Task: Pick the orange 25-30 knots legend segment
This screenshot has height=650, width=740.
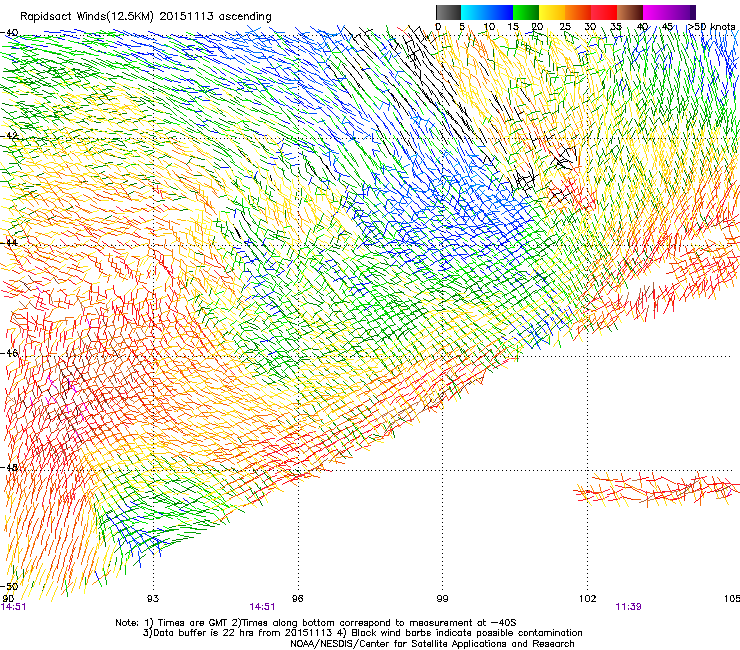Action: [x=578, y=12]
